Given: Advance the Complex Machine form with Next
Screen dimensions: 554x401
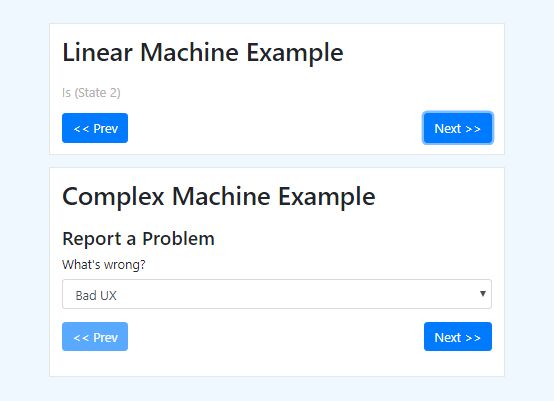Looking at the screenshot, I should tap(458, 337).
